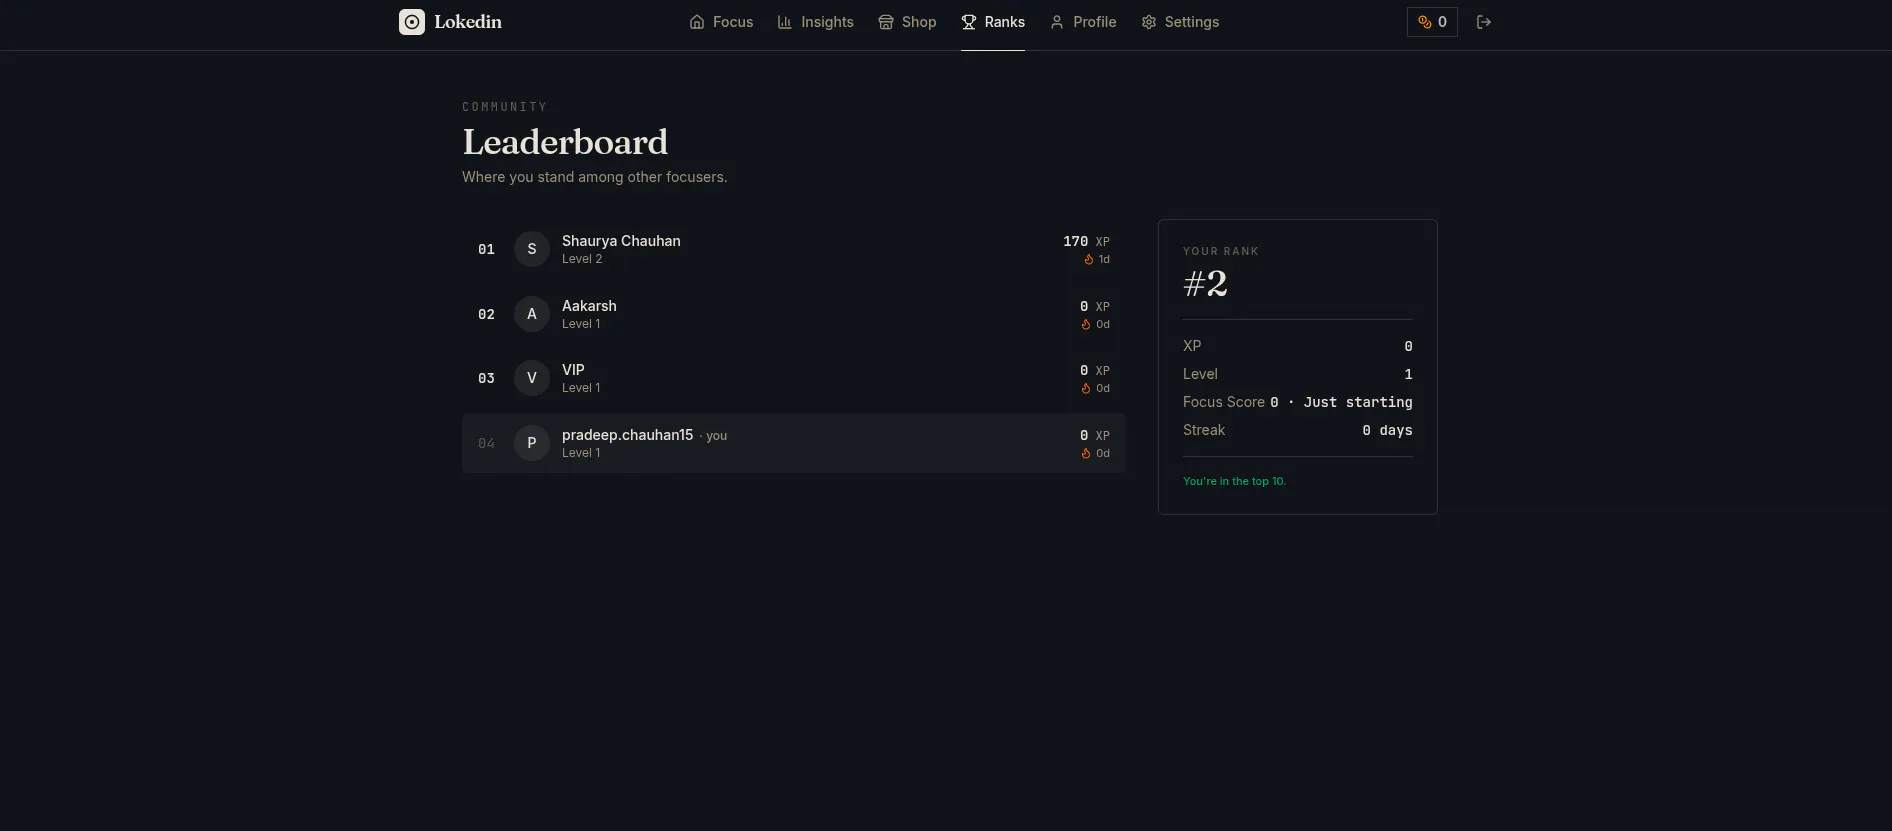Image resolution: width=1892 pixels, height=831 pixels.
Task: Click Aakarsh's A avatar
Action: 532,314
